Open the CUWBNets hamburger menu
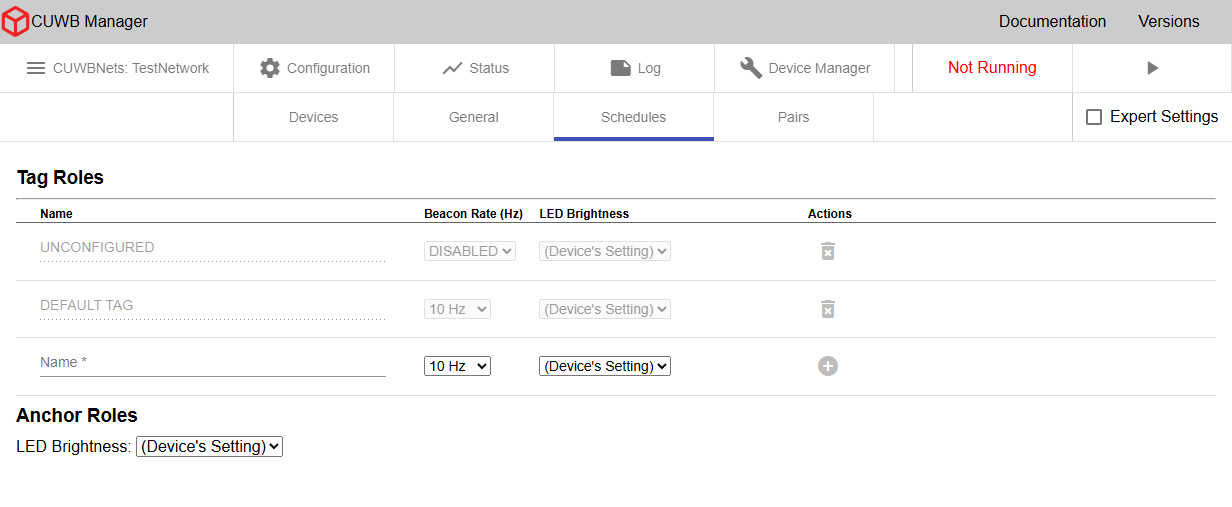This screenshot has width=1232, height=507. pyautogui.click(x=36, y=68)
